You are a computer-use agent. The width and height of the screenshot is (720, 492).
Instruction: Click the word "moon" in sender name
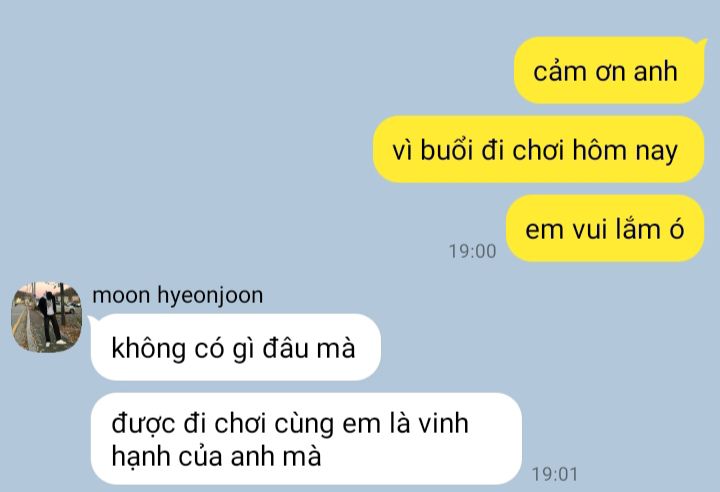click(x=121, y=295)
